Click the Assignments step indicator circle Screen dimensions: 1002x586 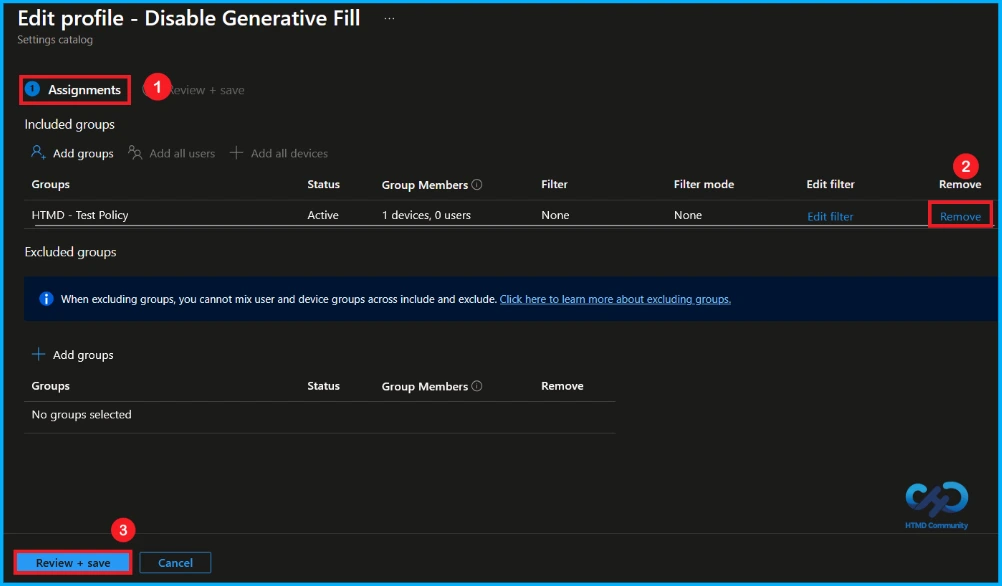[x=32, y=90]
